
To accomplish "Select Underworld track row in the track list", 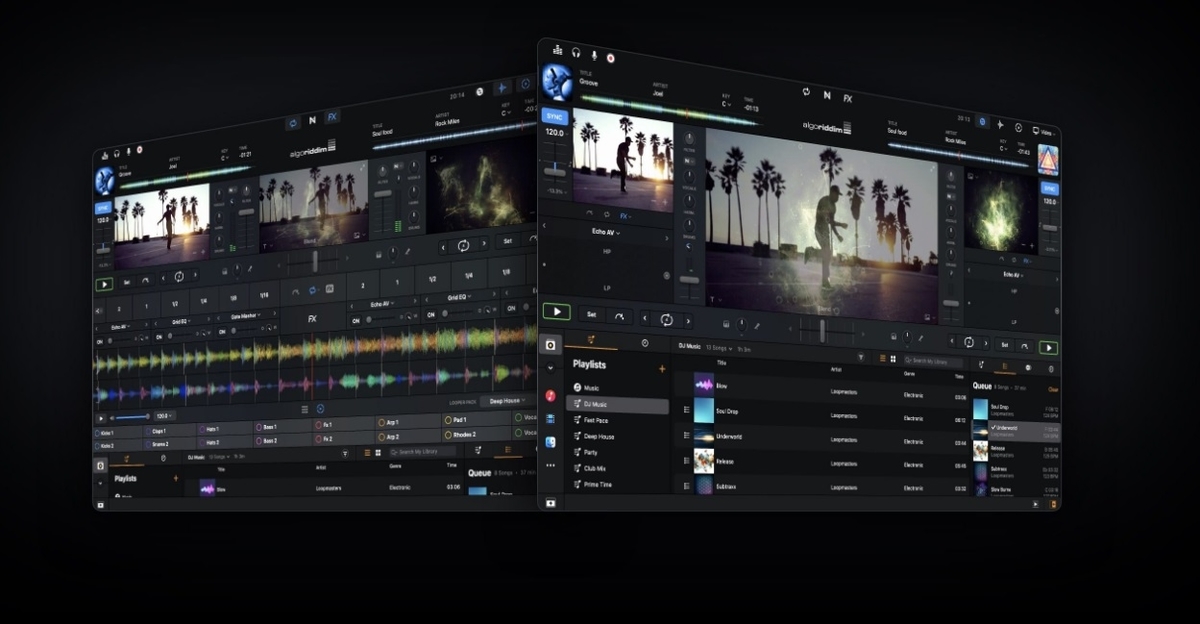I will pos(822,436).
